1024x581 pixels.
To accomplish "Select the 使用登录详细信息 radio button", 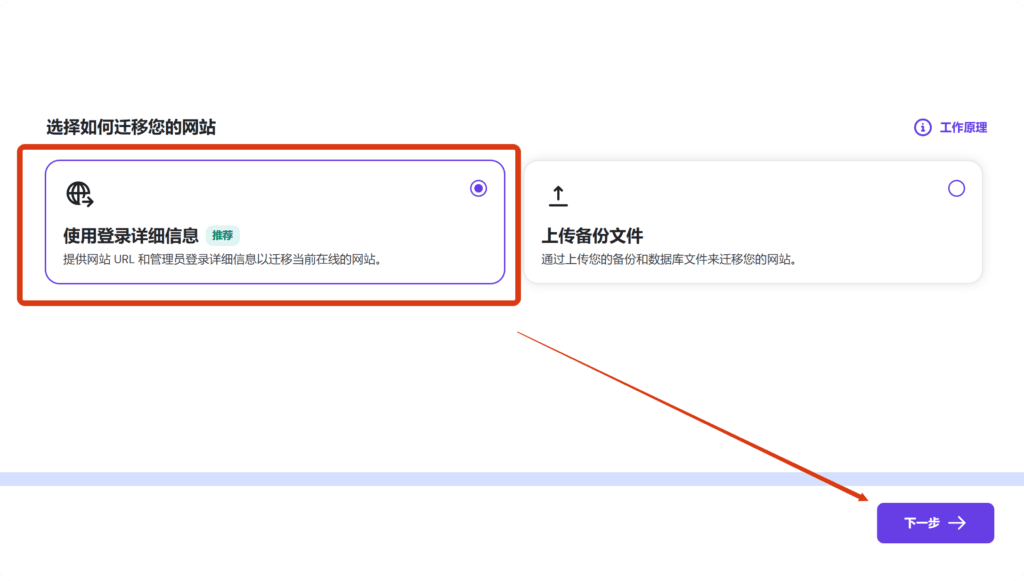I will [x=478, y=188].
